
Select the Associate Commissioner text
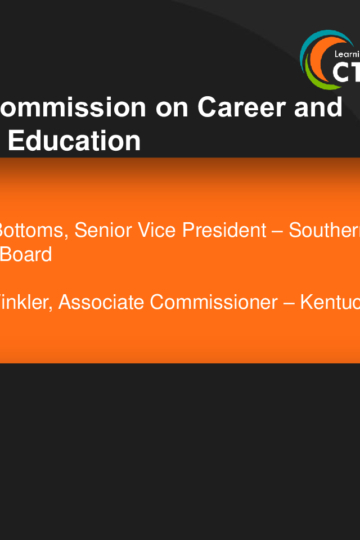tap(168, 302)
